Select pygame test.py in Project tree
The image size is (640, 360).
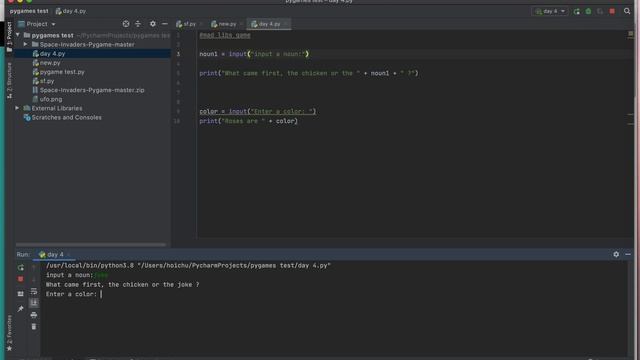62,72
